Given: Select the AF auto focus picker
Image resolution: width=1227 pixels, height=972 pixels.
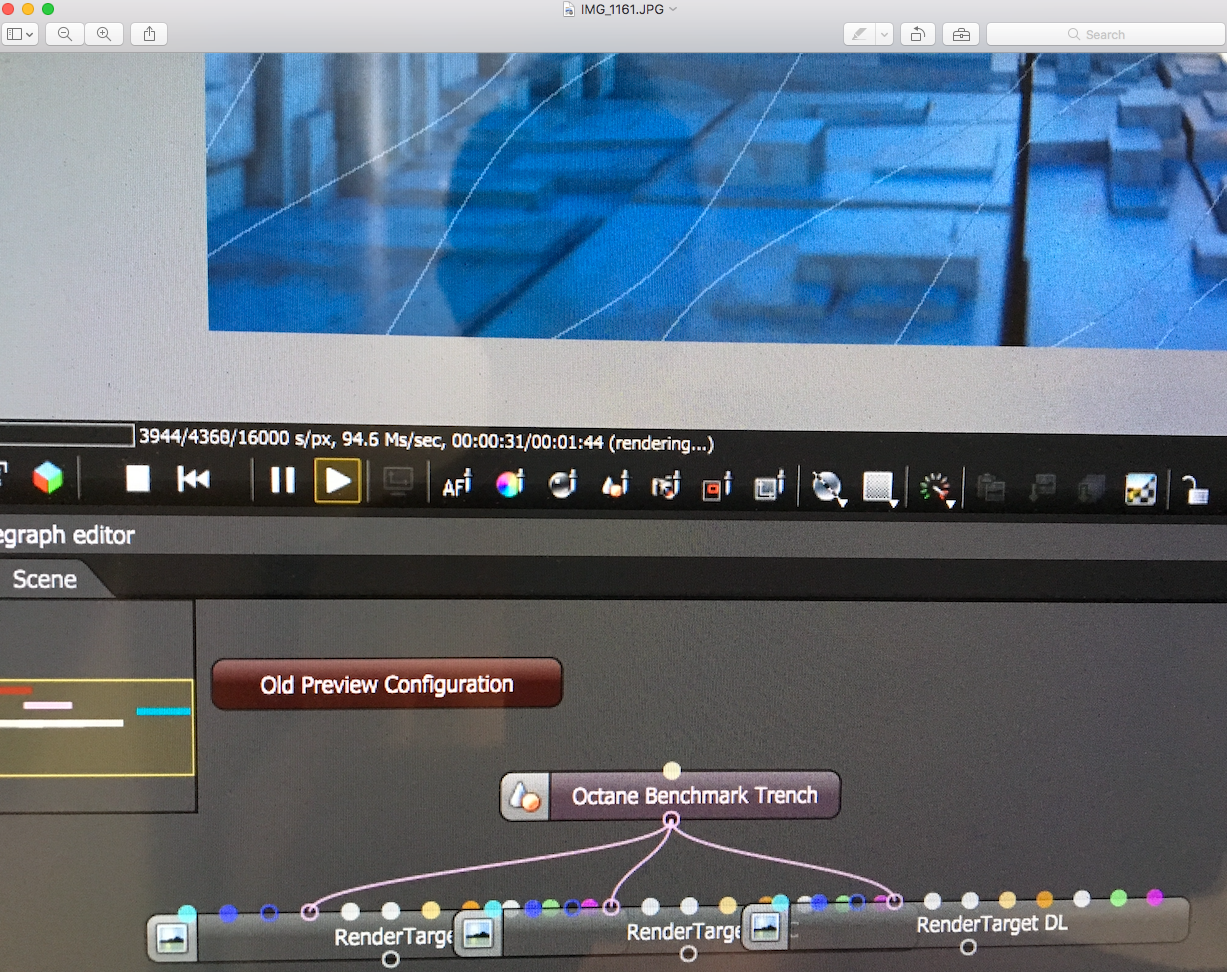Looking at the screenshot, I should (457, 485).
